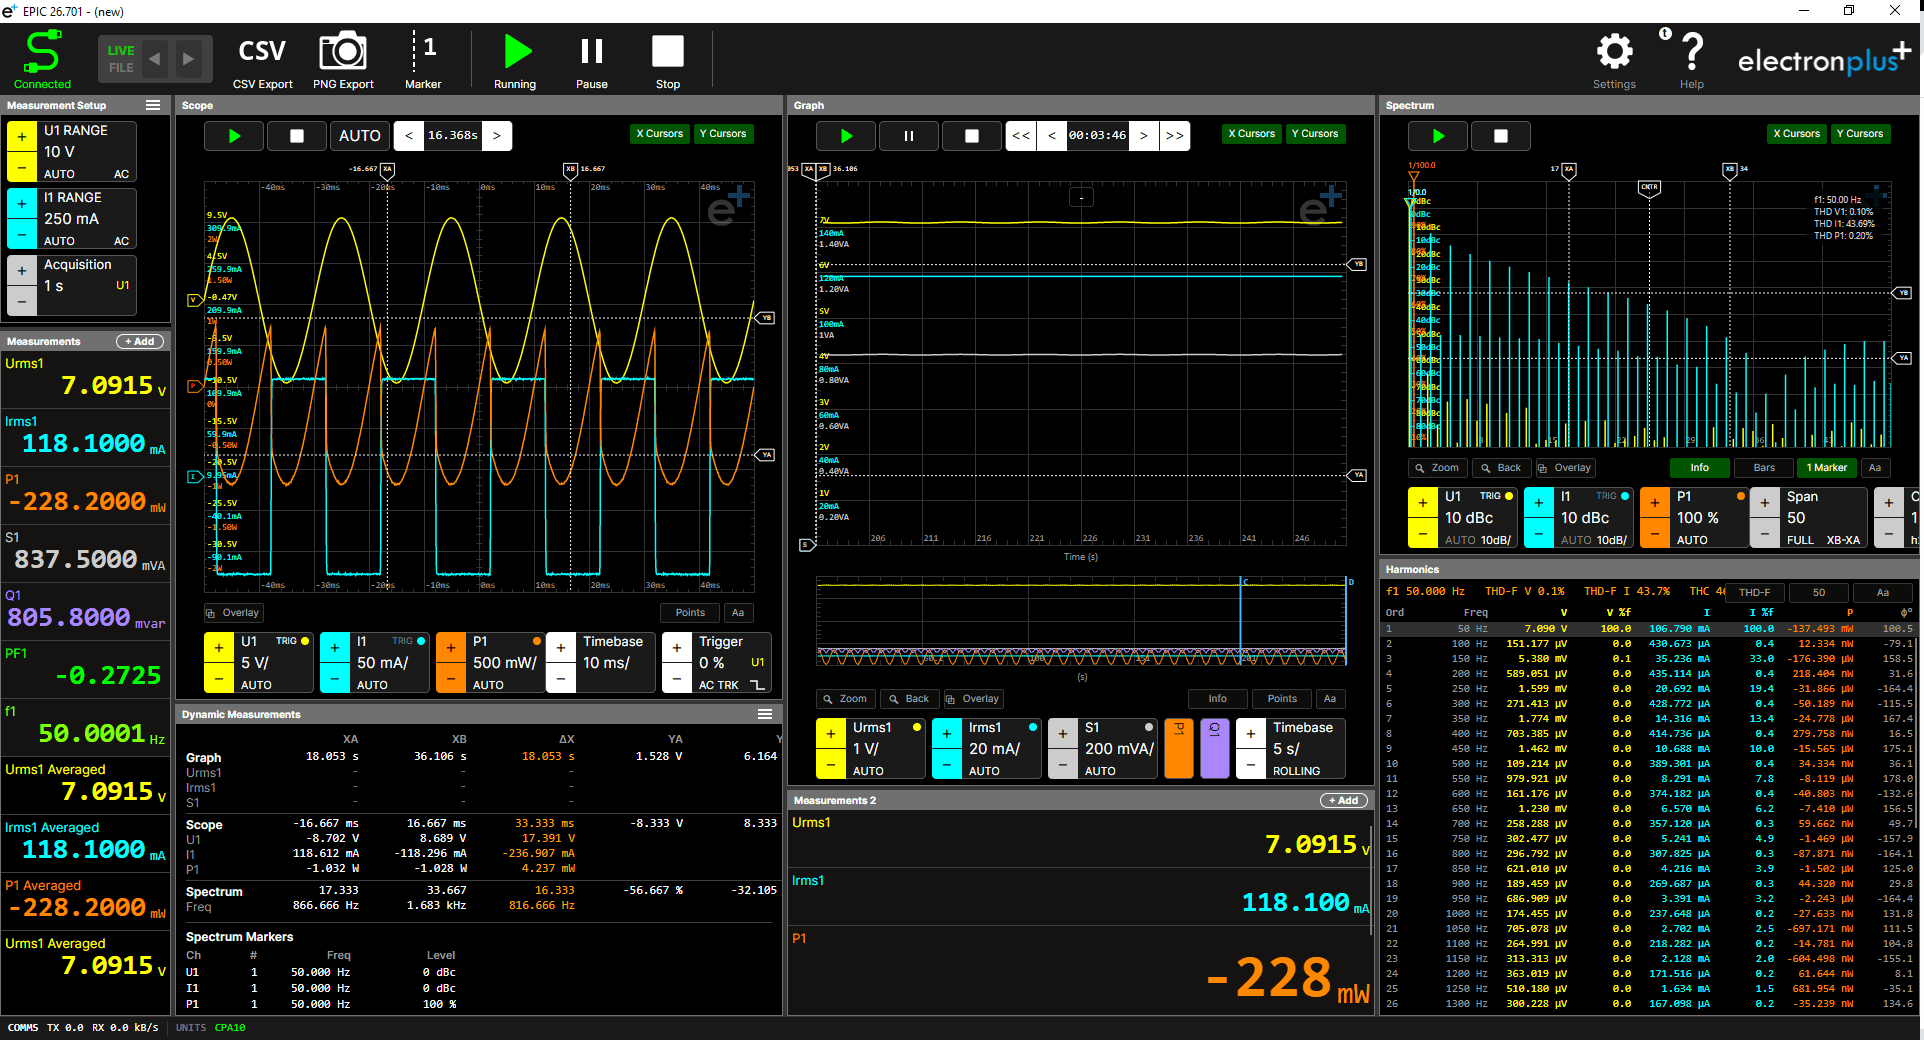
Task: Step the Scope time offset left
Action: (x=408, y=136)
